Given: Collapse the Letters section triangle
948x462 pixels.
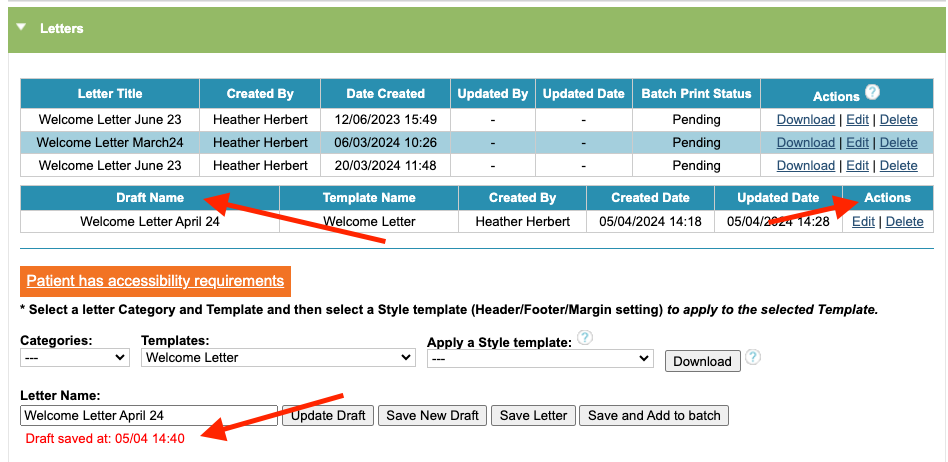Looking at the screenshot, I should point(21,28).
